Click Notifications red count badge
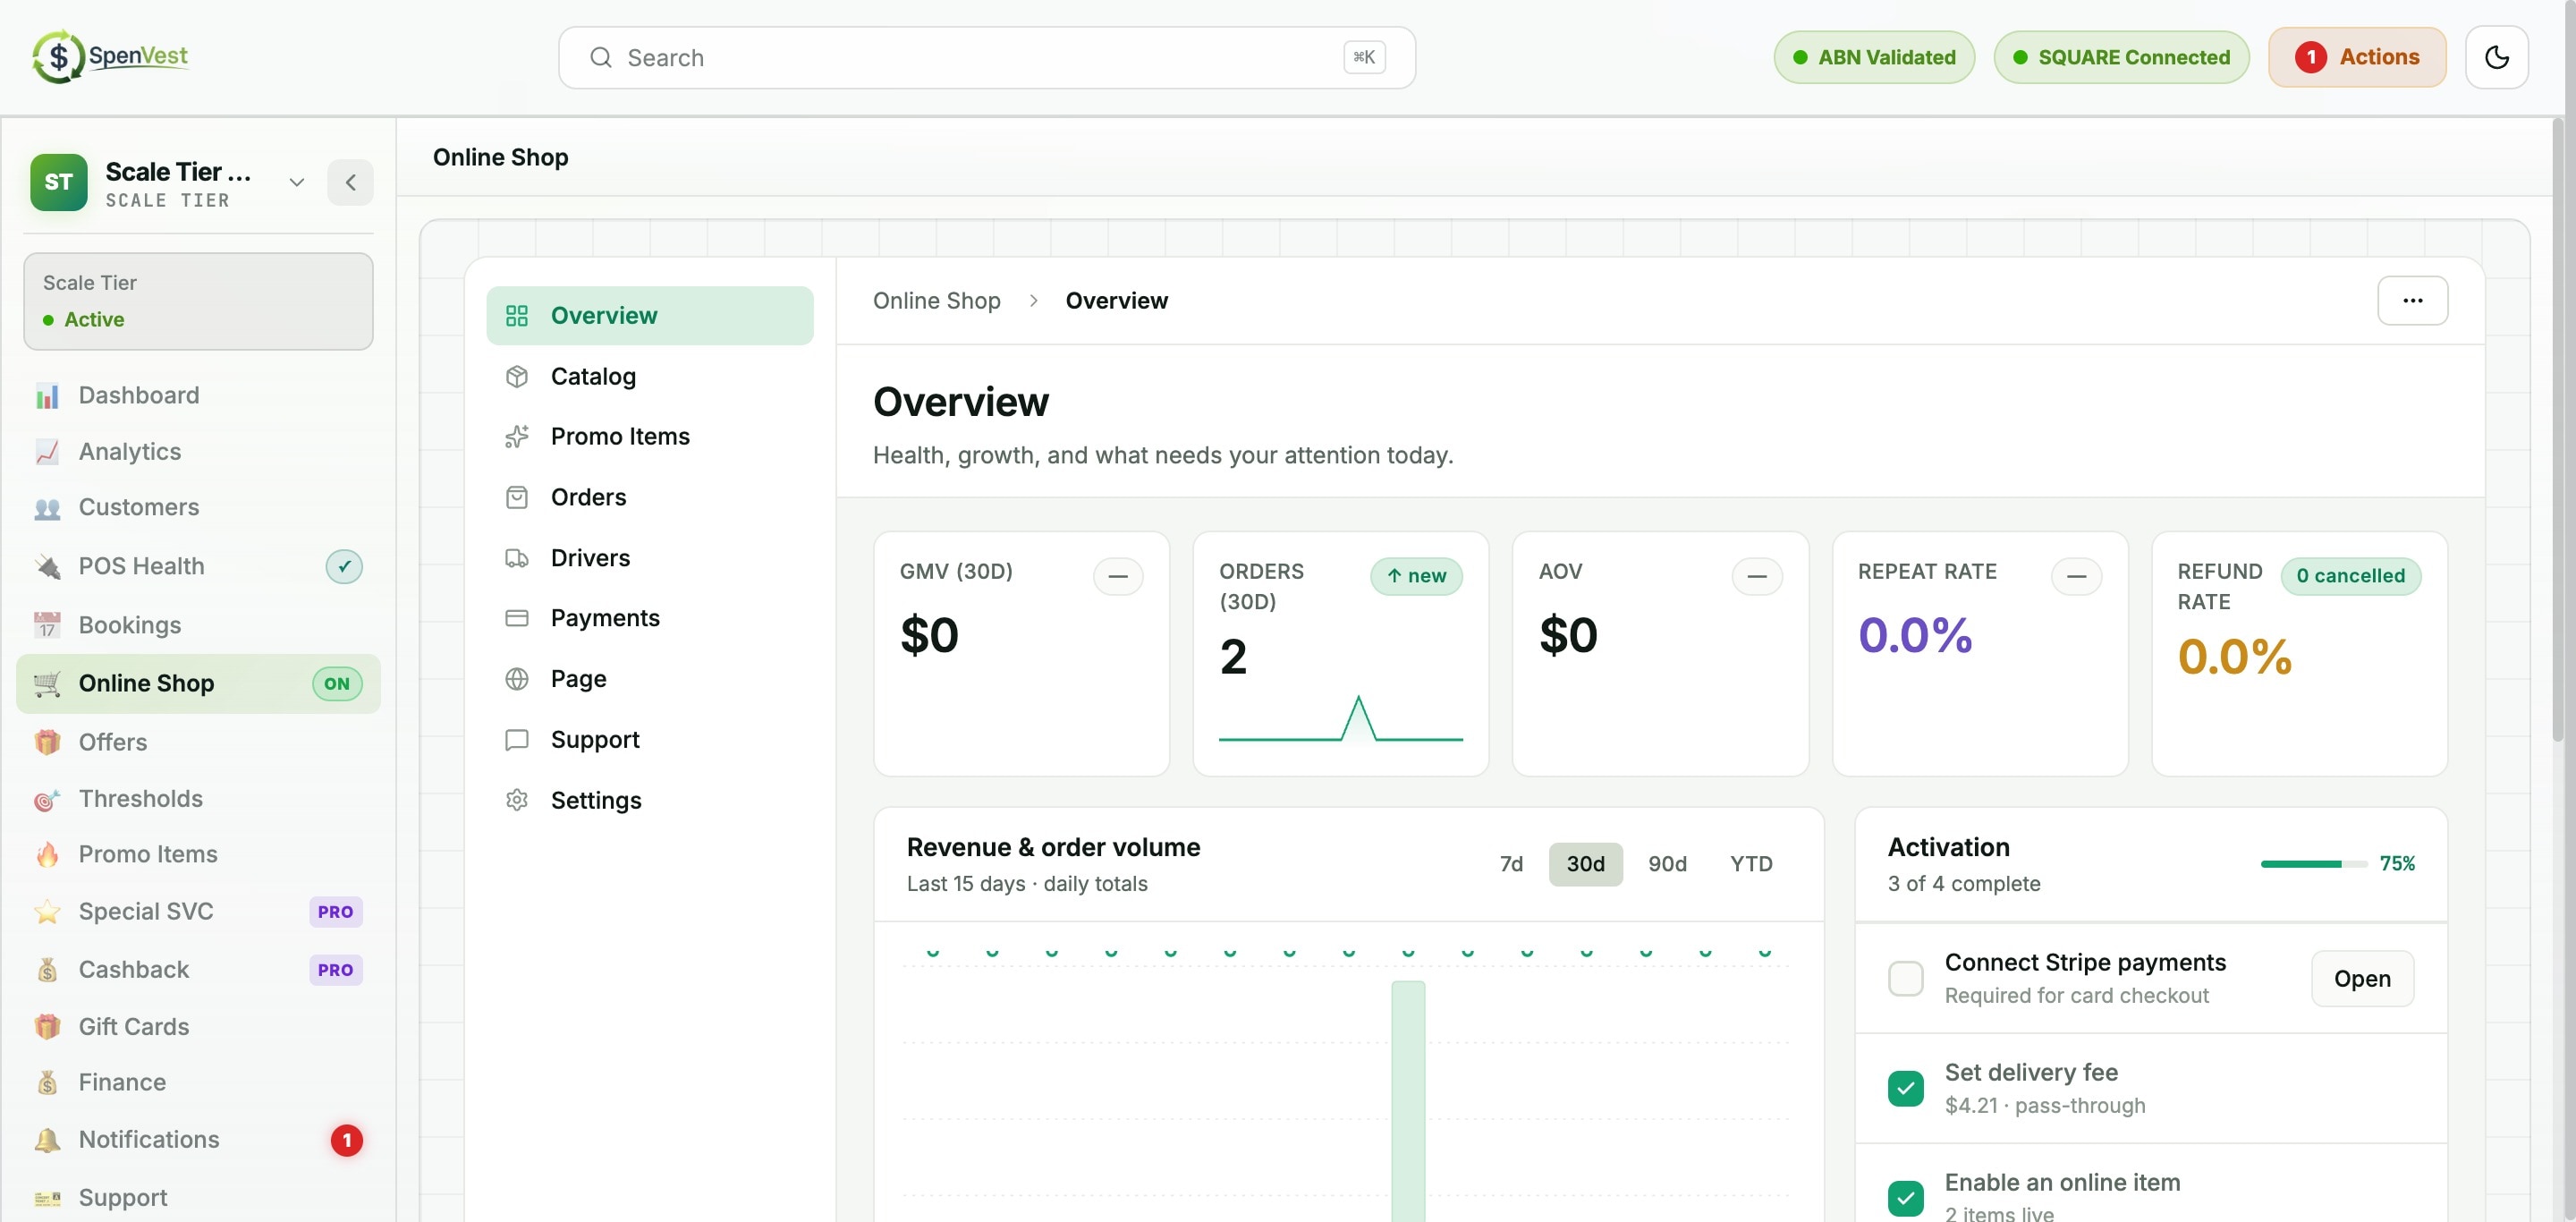2576x1222 pixels. 346,1140
